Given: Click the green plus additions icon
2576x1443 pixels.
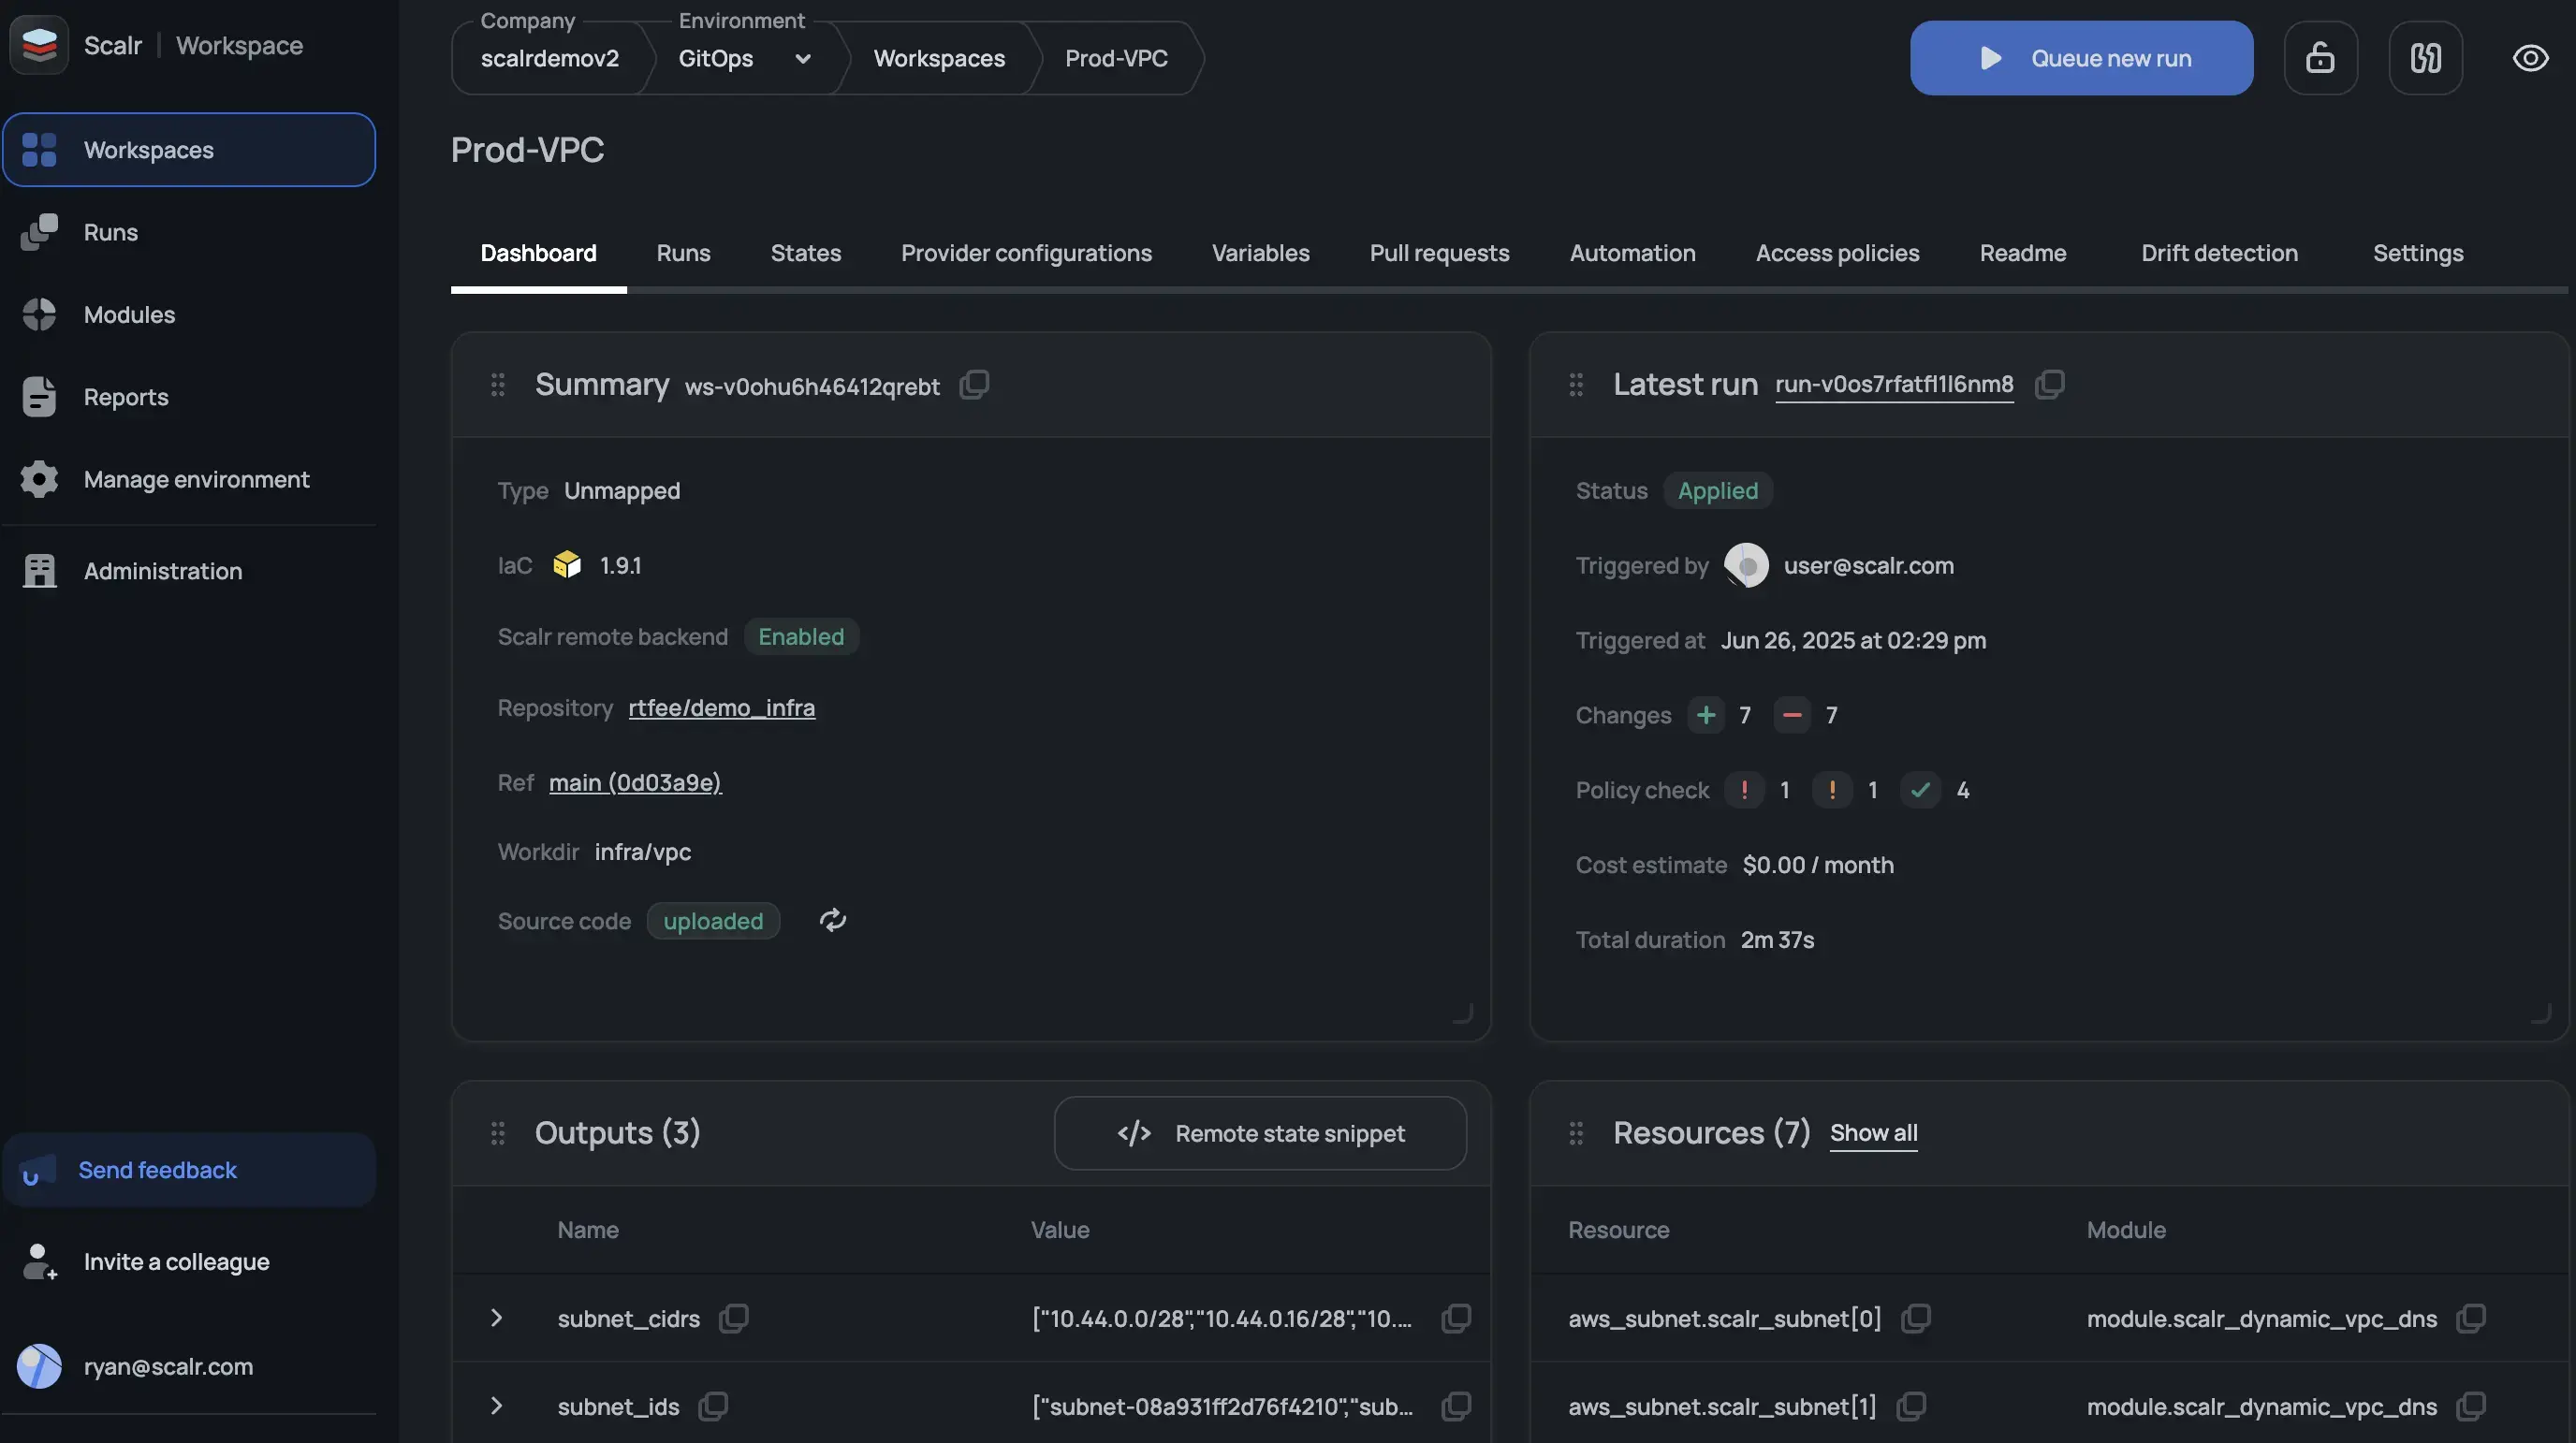Looking at the screenshot, I should 1706,715.
